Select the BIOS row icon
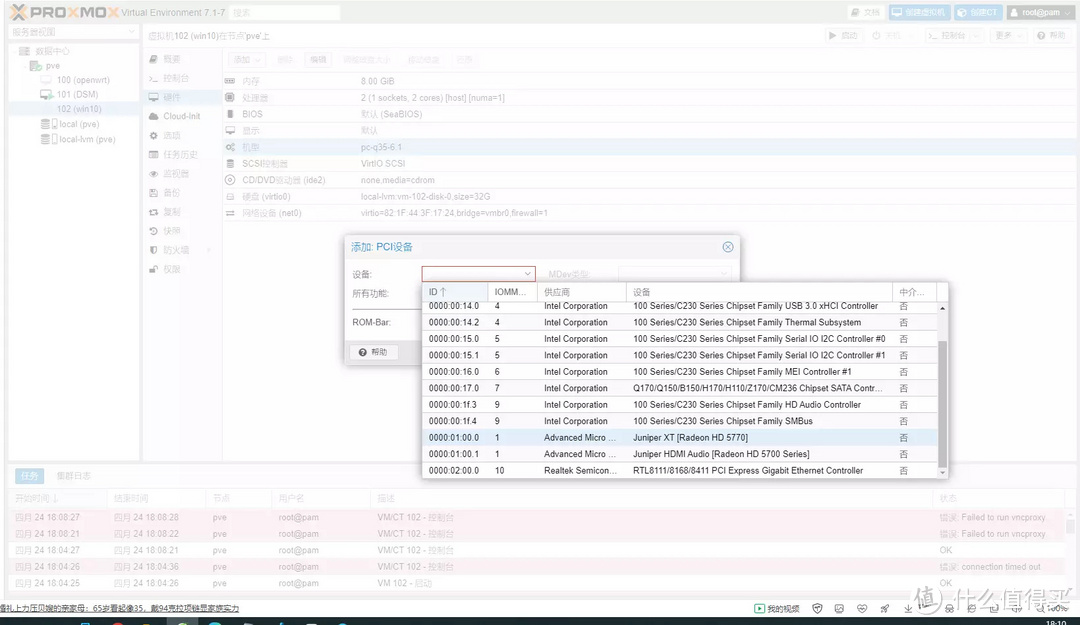The image size is (1080, 625). tap(230, 114)
